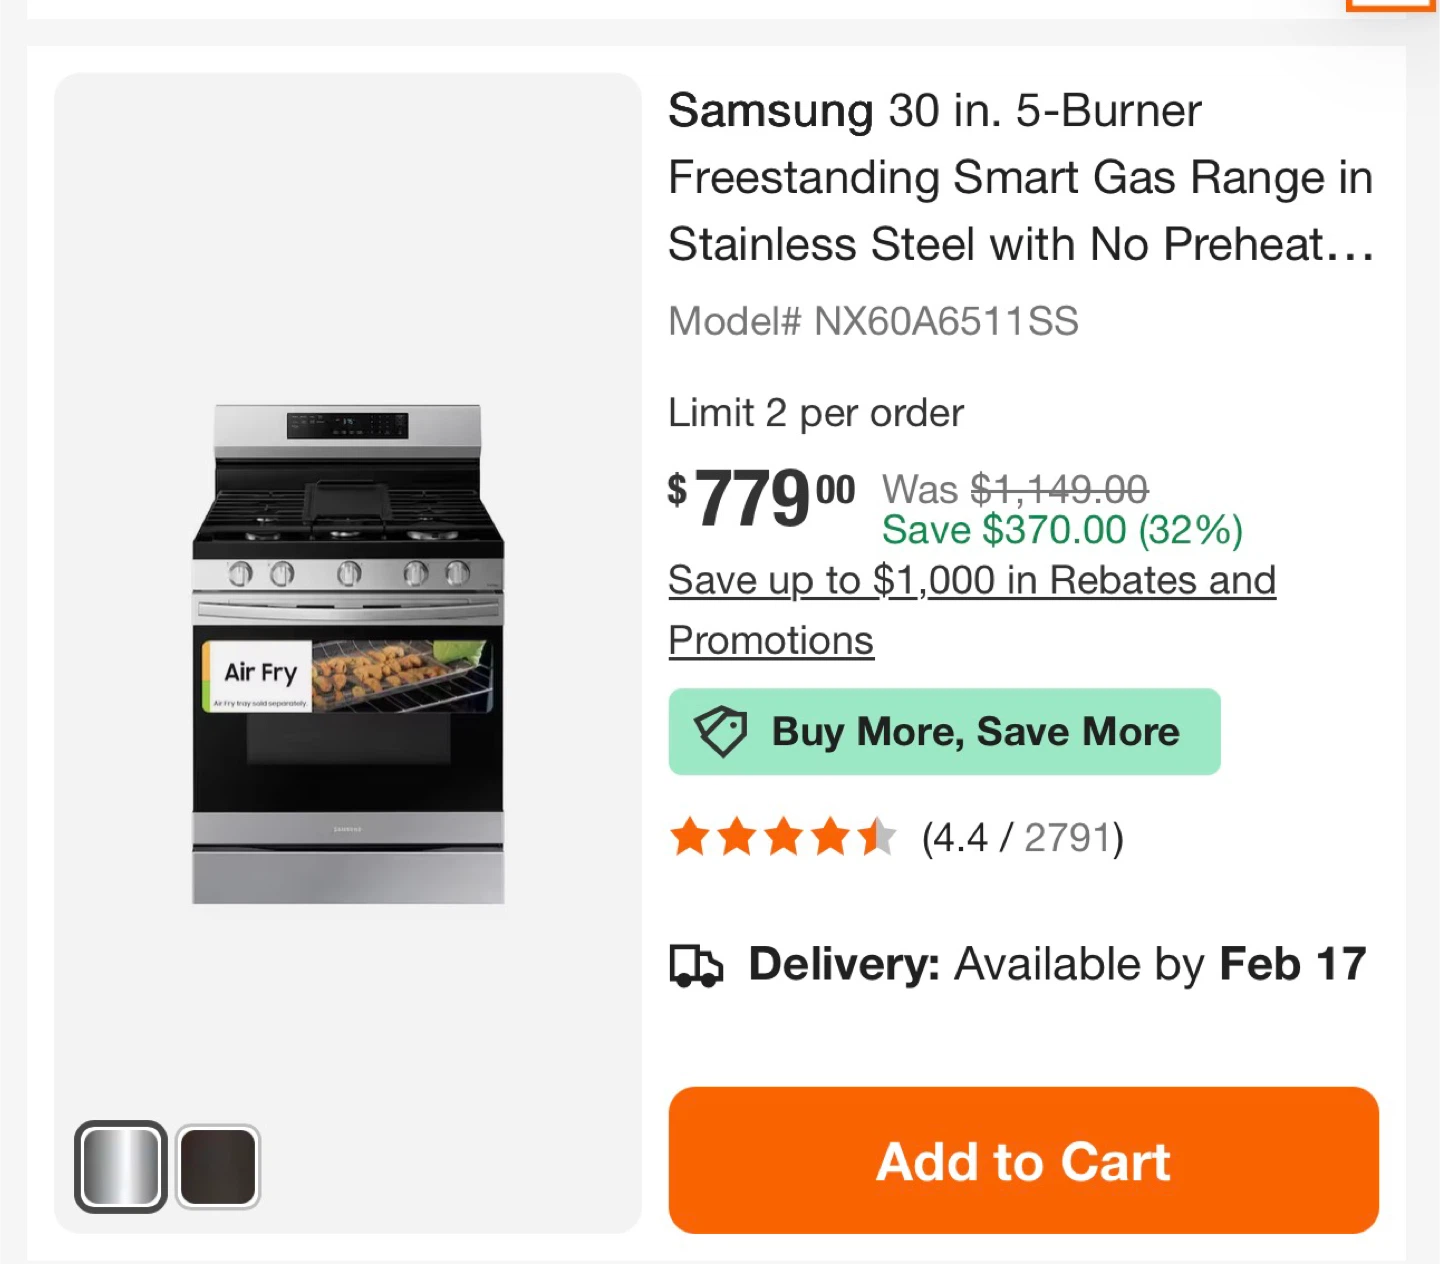Click the half-filled fifth rating star

[877, 837]
